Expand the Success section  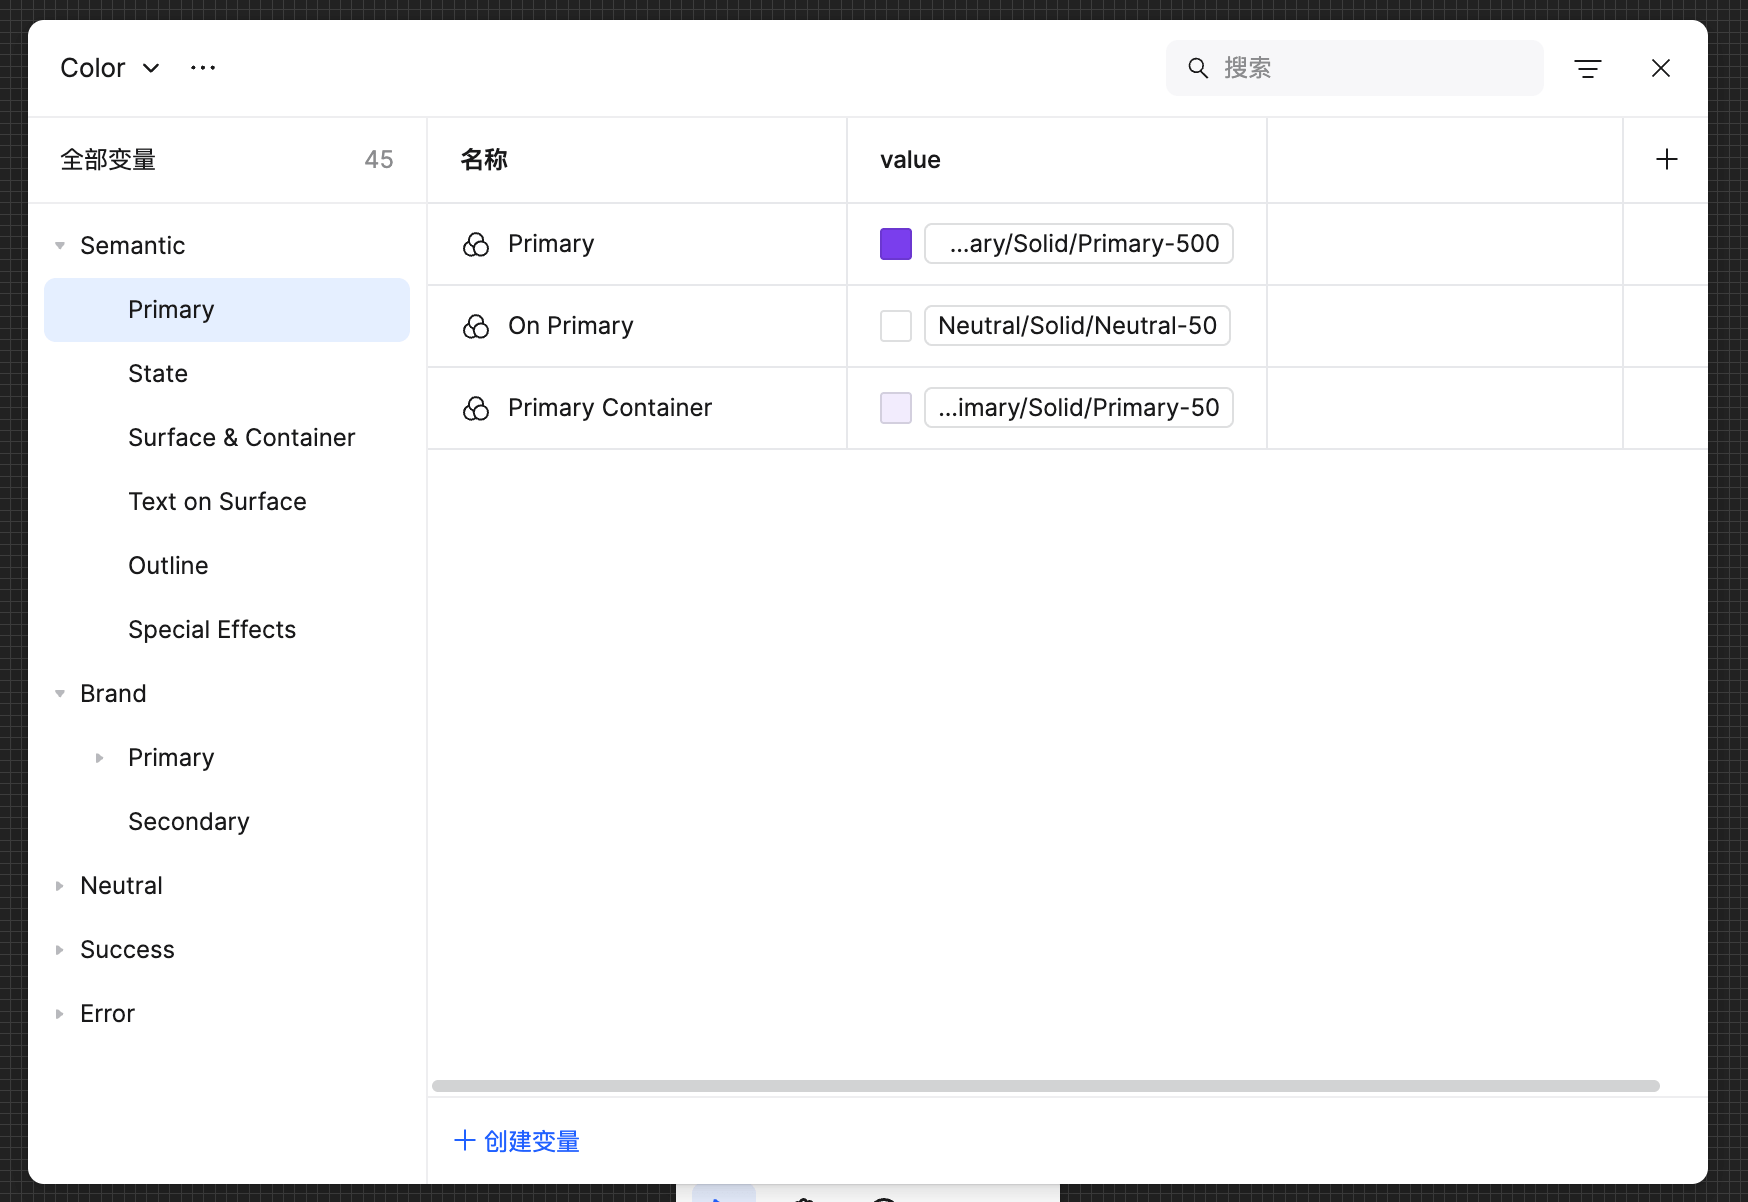click(x=60, y=949)
